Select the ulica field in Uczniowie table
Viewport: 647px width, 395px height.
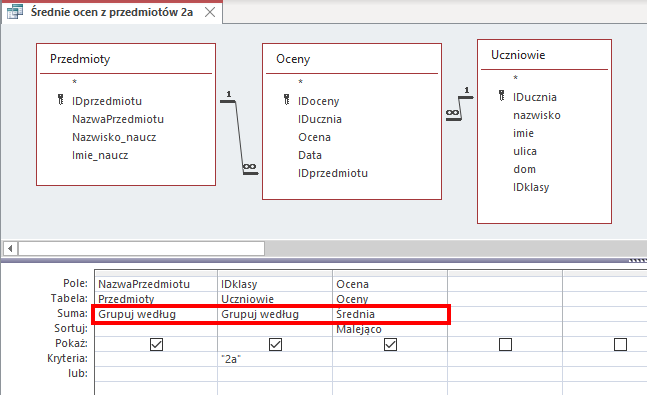tap(525, 151)
